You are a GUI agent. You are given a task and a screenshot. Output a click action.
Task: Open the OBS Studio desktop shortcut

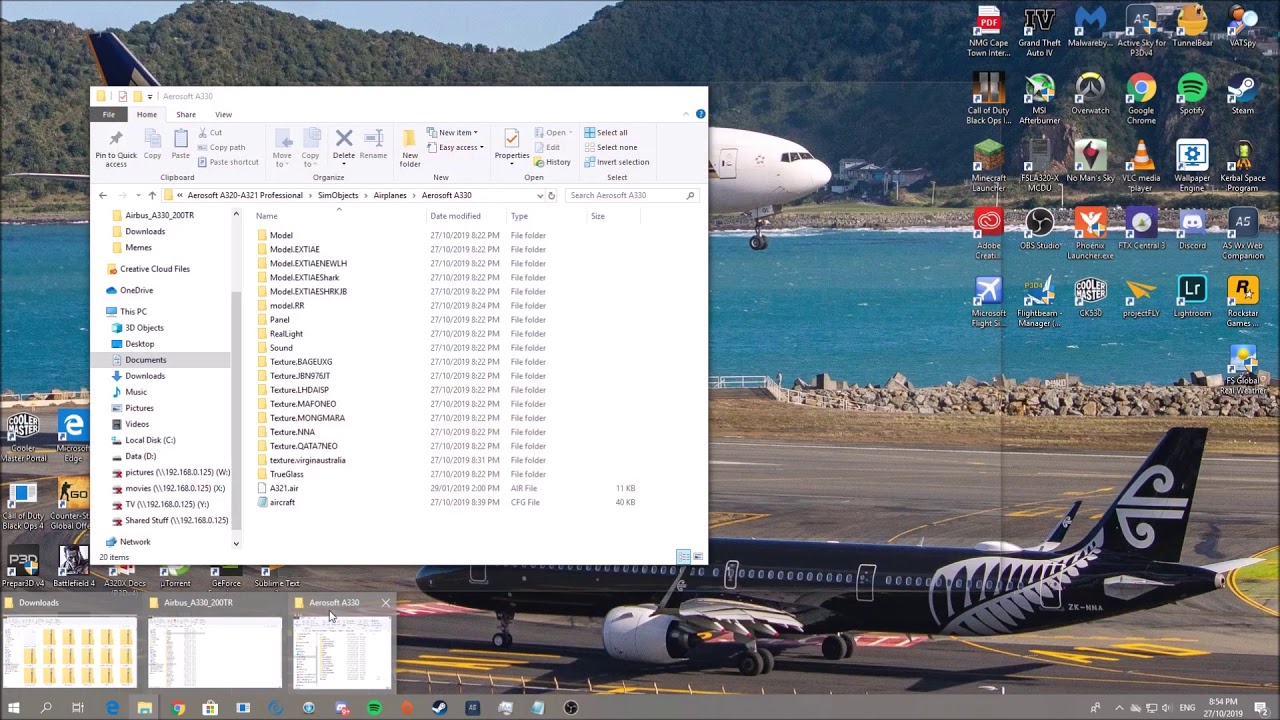(x=1040, y=229)
